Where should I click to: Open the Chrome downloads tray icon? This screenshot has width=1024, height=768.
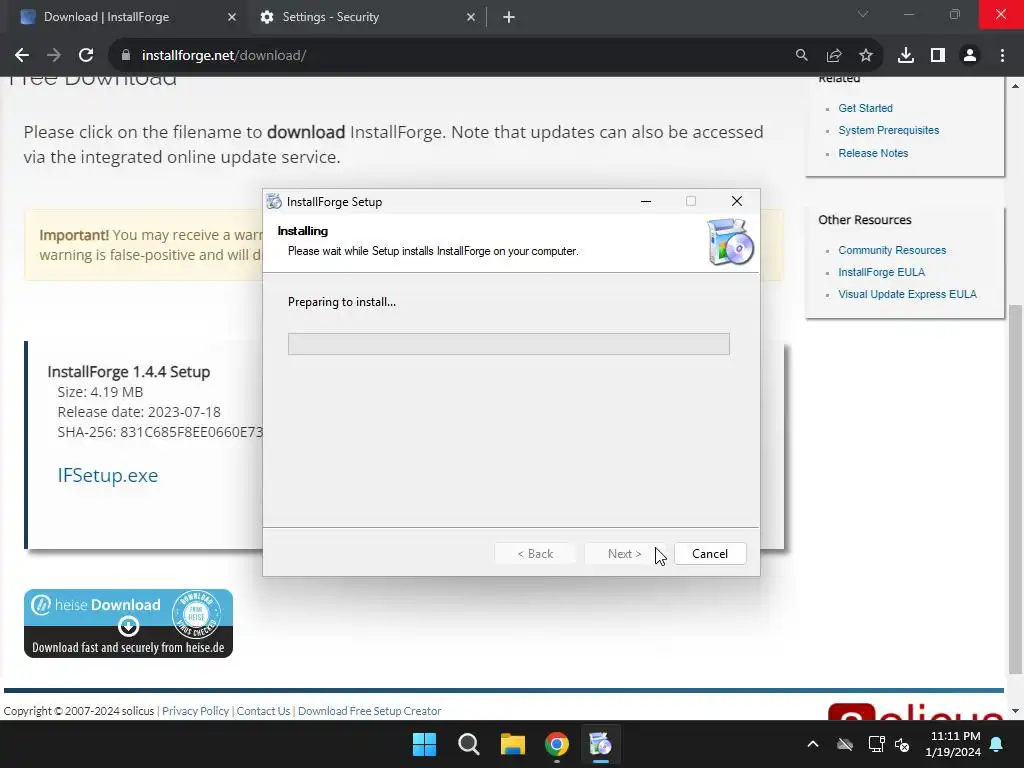[906, 56]
